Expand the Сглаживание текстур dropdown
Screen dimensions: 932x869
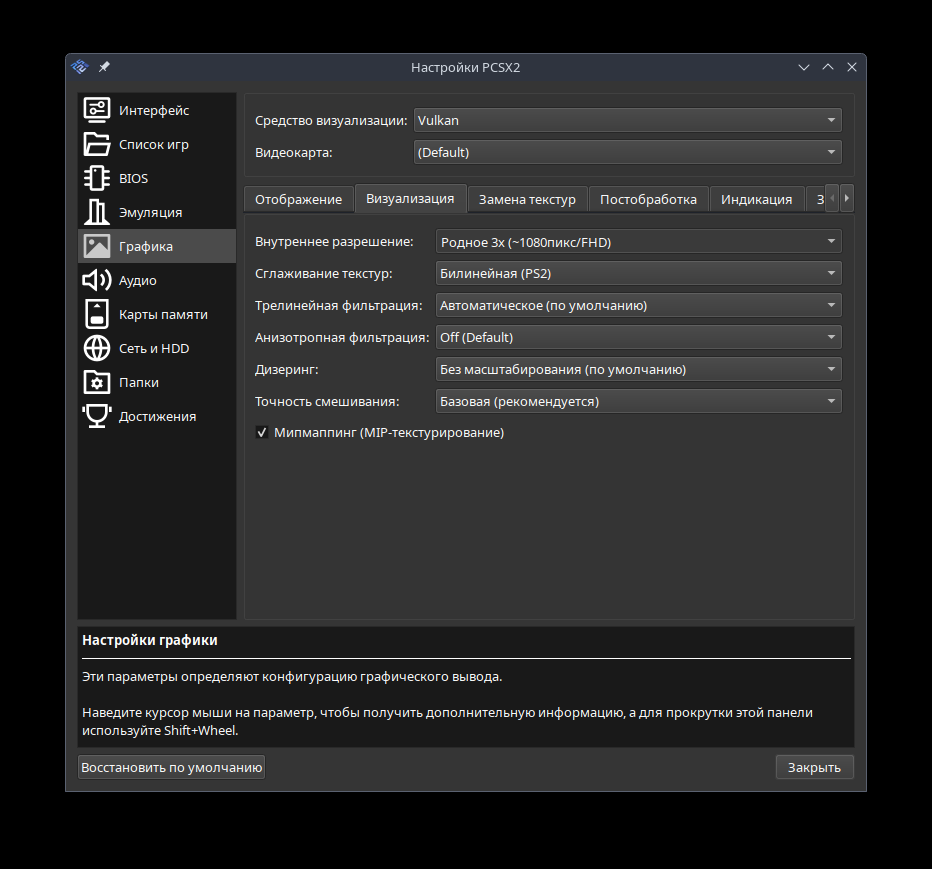pyautogui.click(x=638, y=273)
